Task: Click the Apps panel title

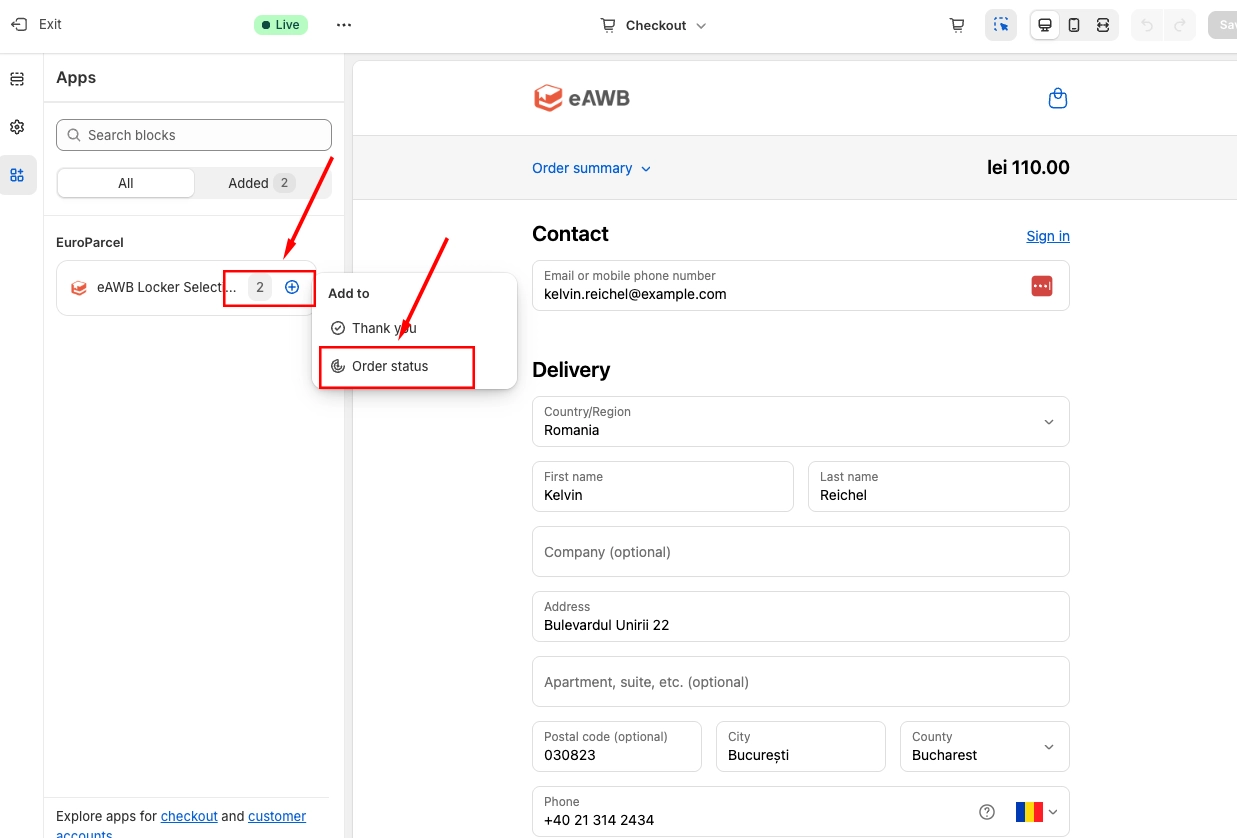Action: (76, 78)
